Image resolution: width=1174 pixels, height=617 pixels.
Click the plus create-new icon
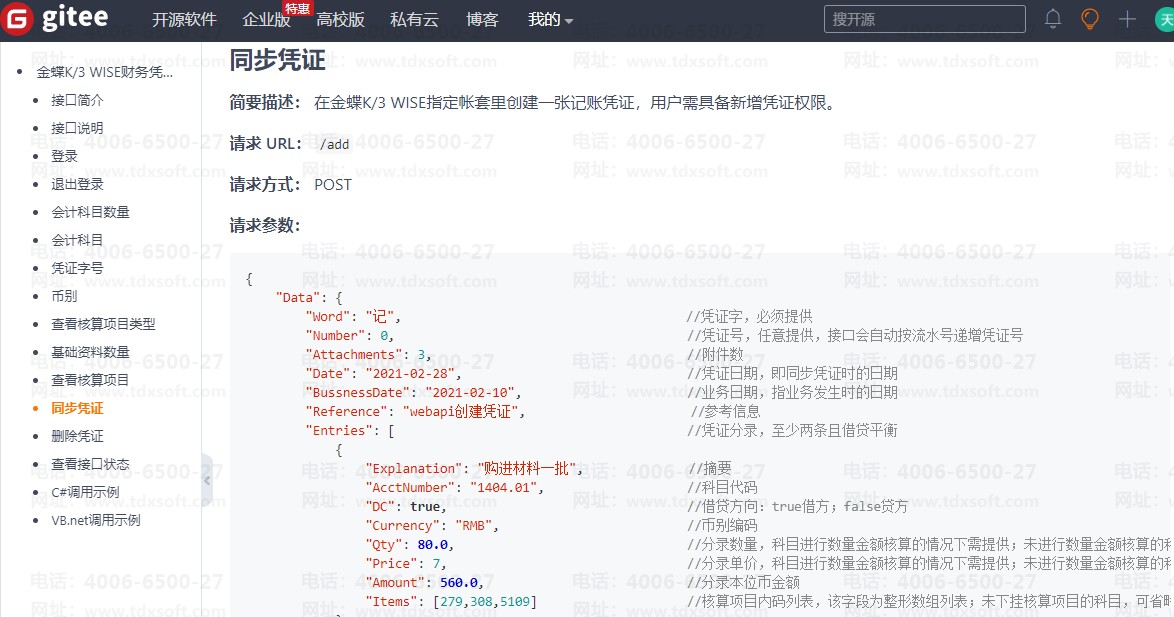1127,19
